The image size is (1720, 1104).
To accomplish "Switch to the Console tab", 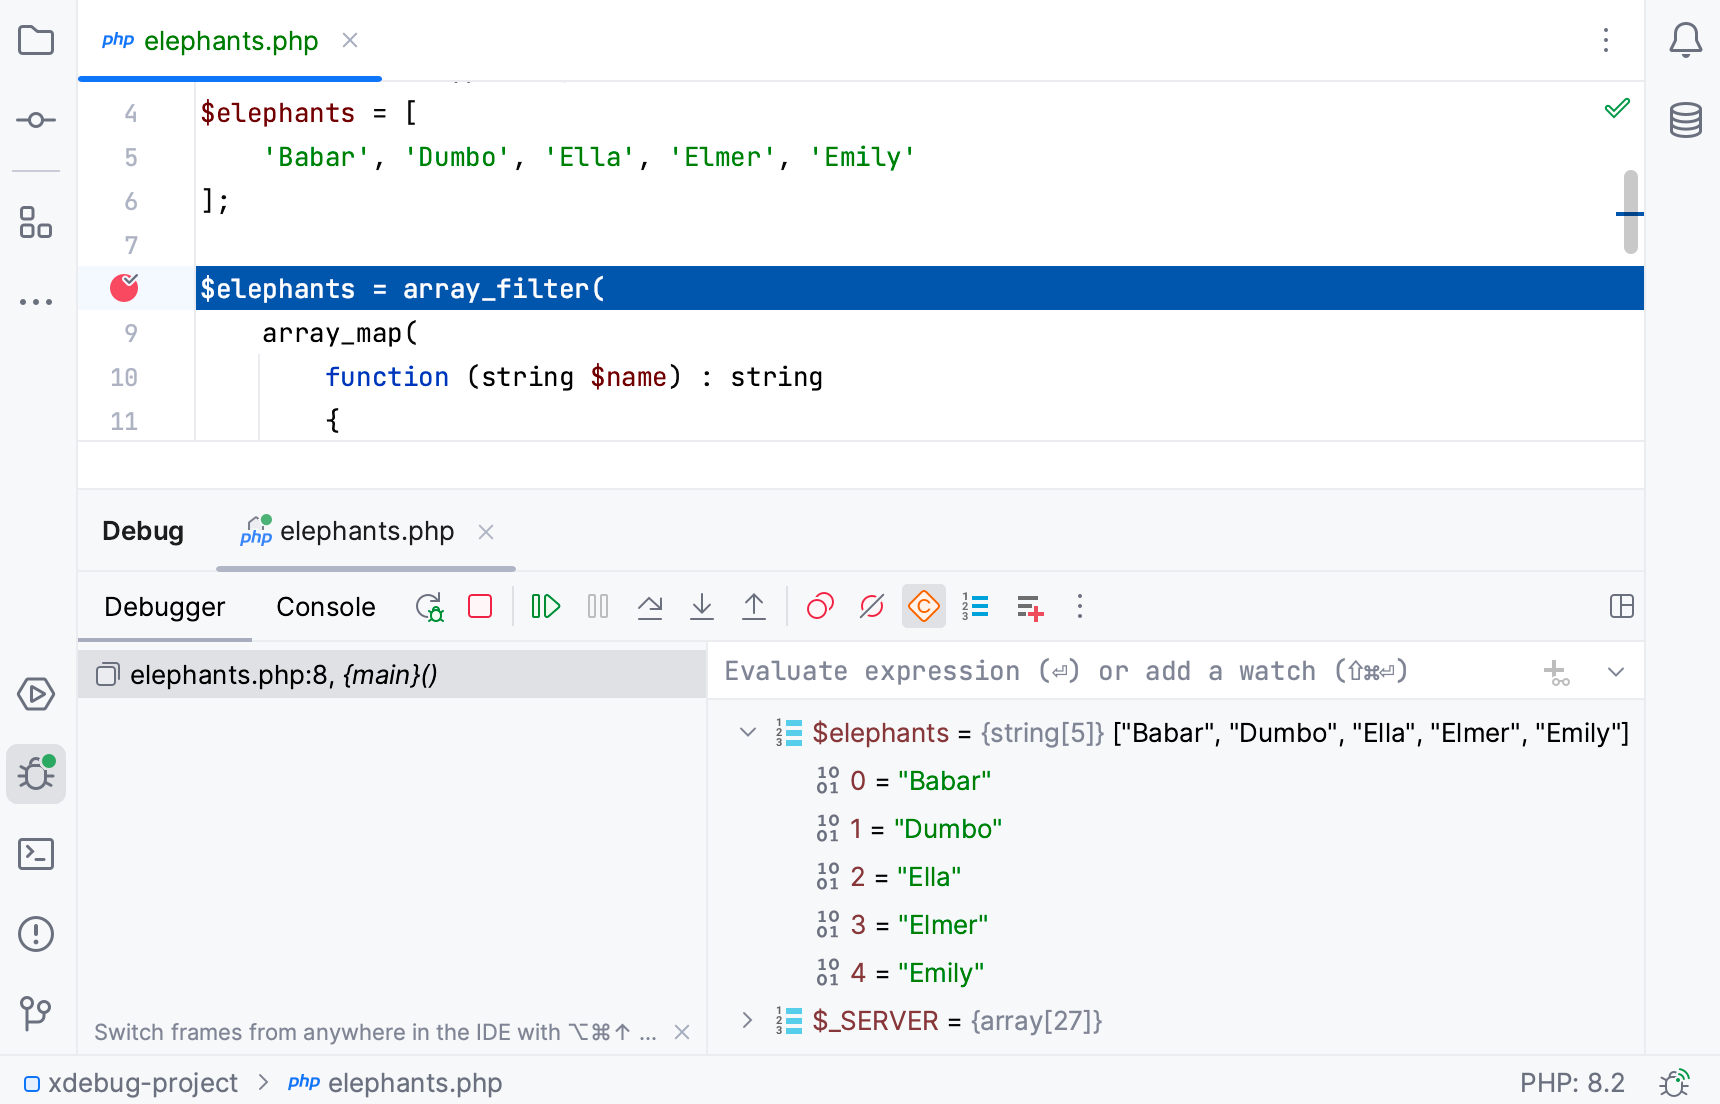I will [x=325, y=606].
